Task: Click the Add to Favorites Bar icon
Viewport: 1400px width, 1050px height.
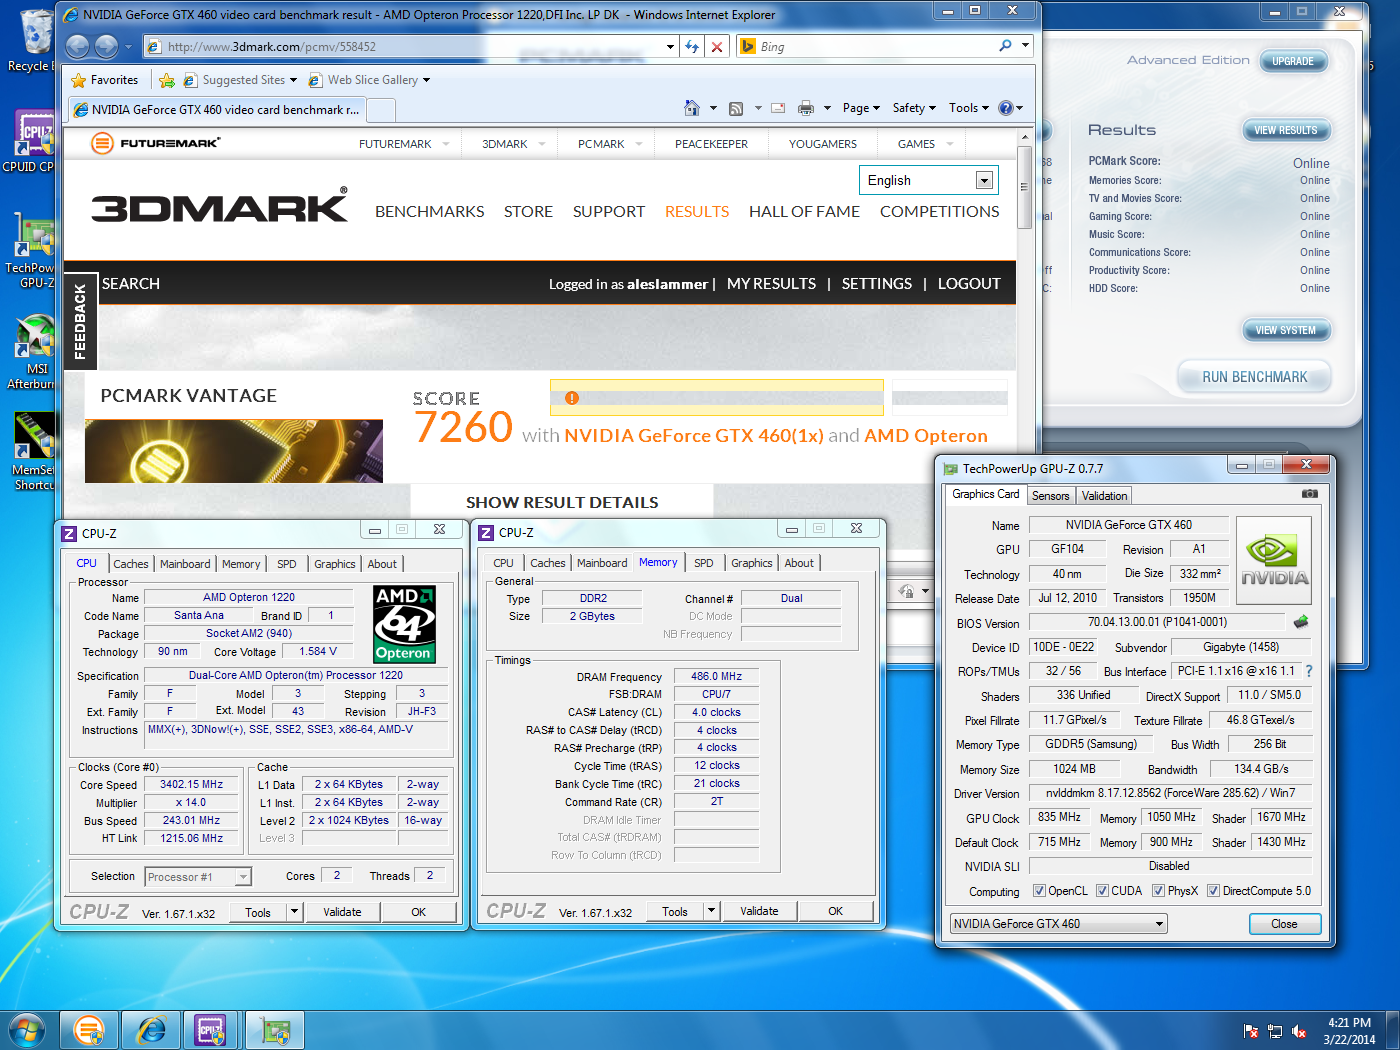Action: click(x=167, y=80)
